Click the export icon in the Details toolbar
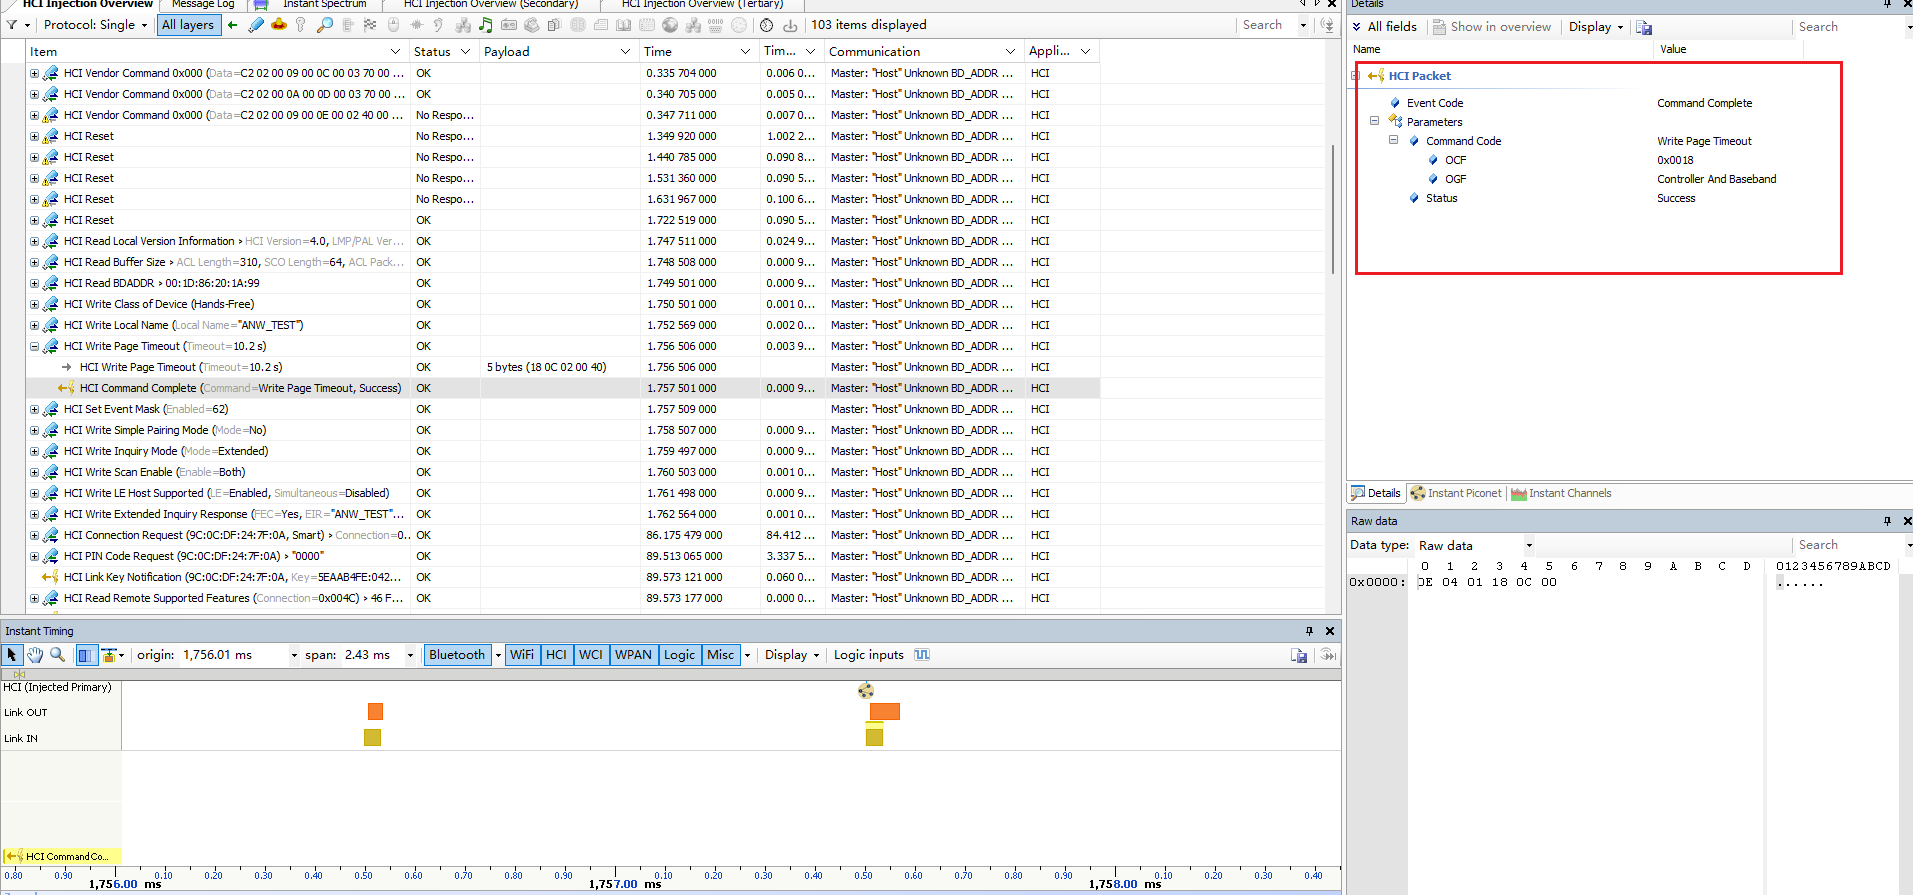This screenshot has height=895, width=1913. pos(1644,27)
